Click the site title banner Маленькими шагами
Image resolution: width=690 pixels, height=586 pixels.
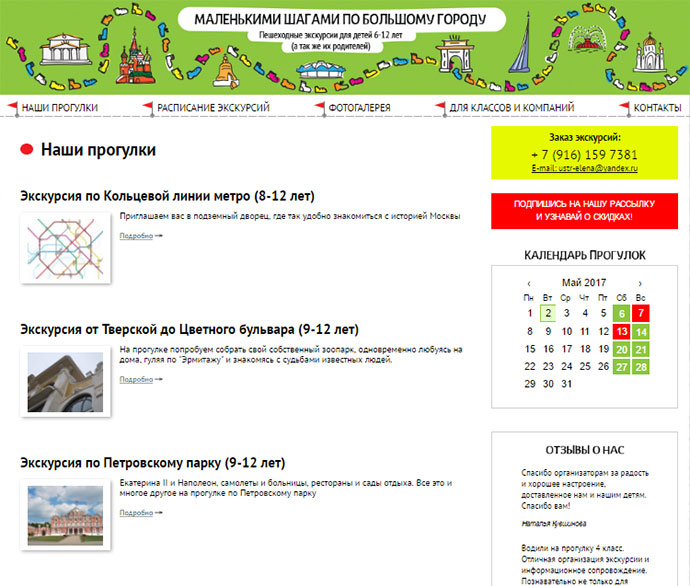(x=340, y=20)
